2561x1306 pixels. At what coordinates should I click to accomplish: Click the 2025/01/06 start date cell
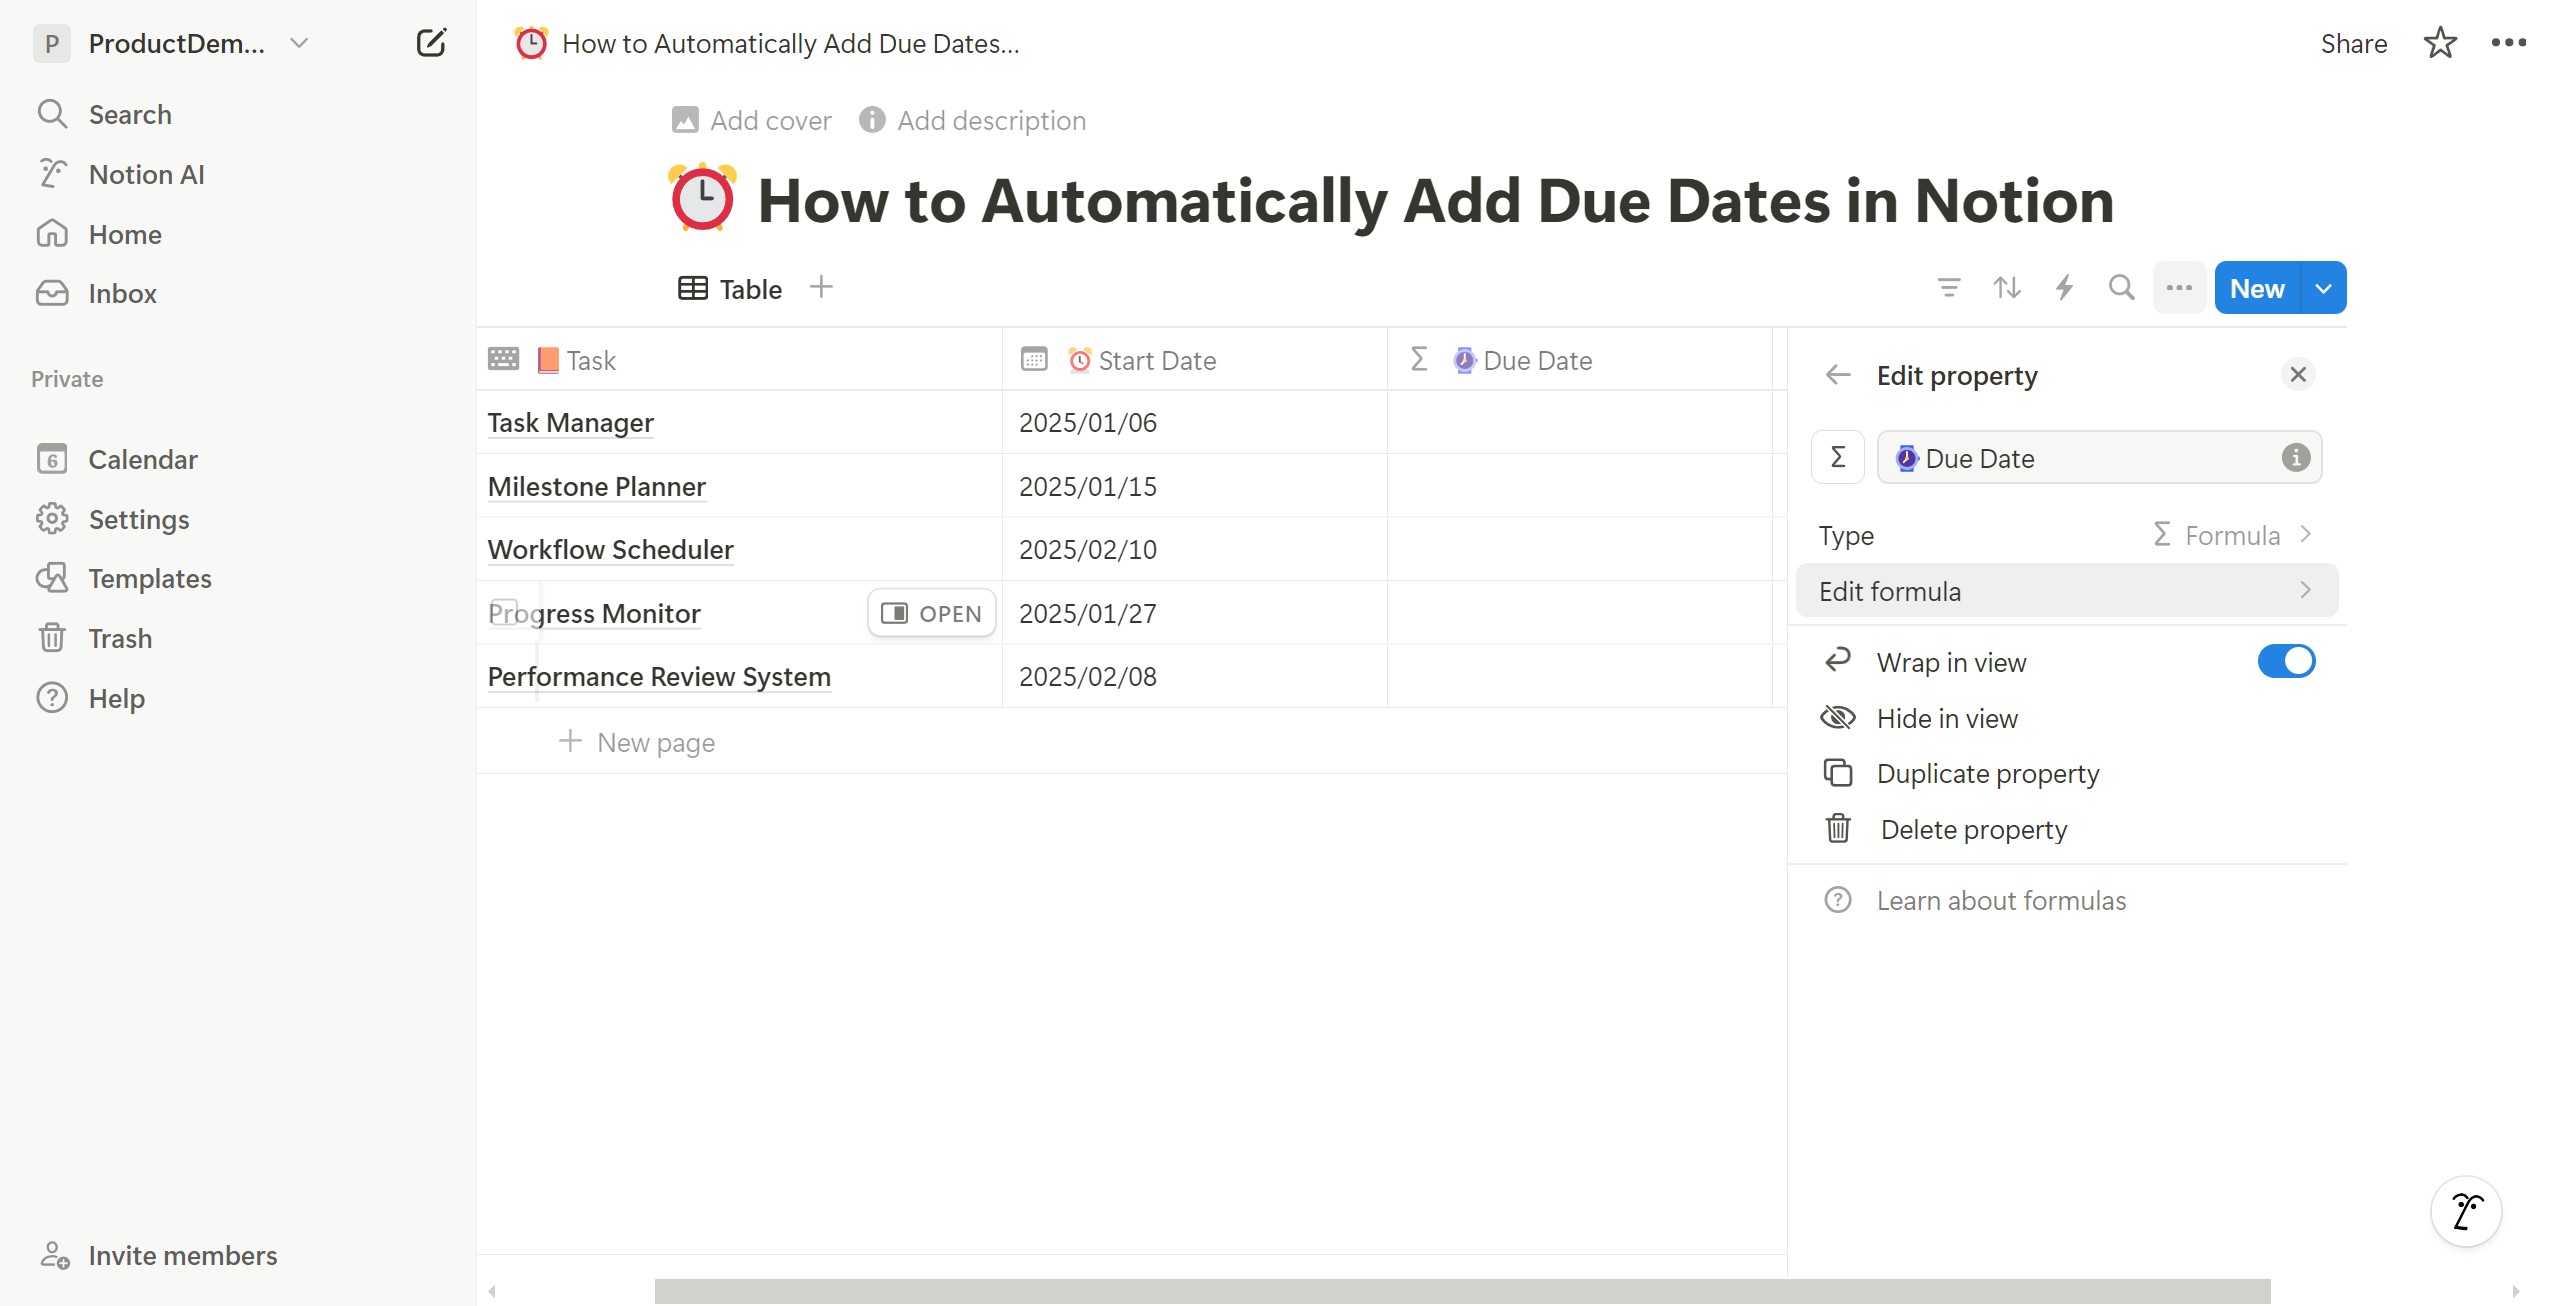coord(1195,423)
